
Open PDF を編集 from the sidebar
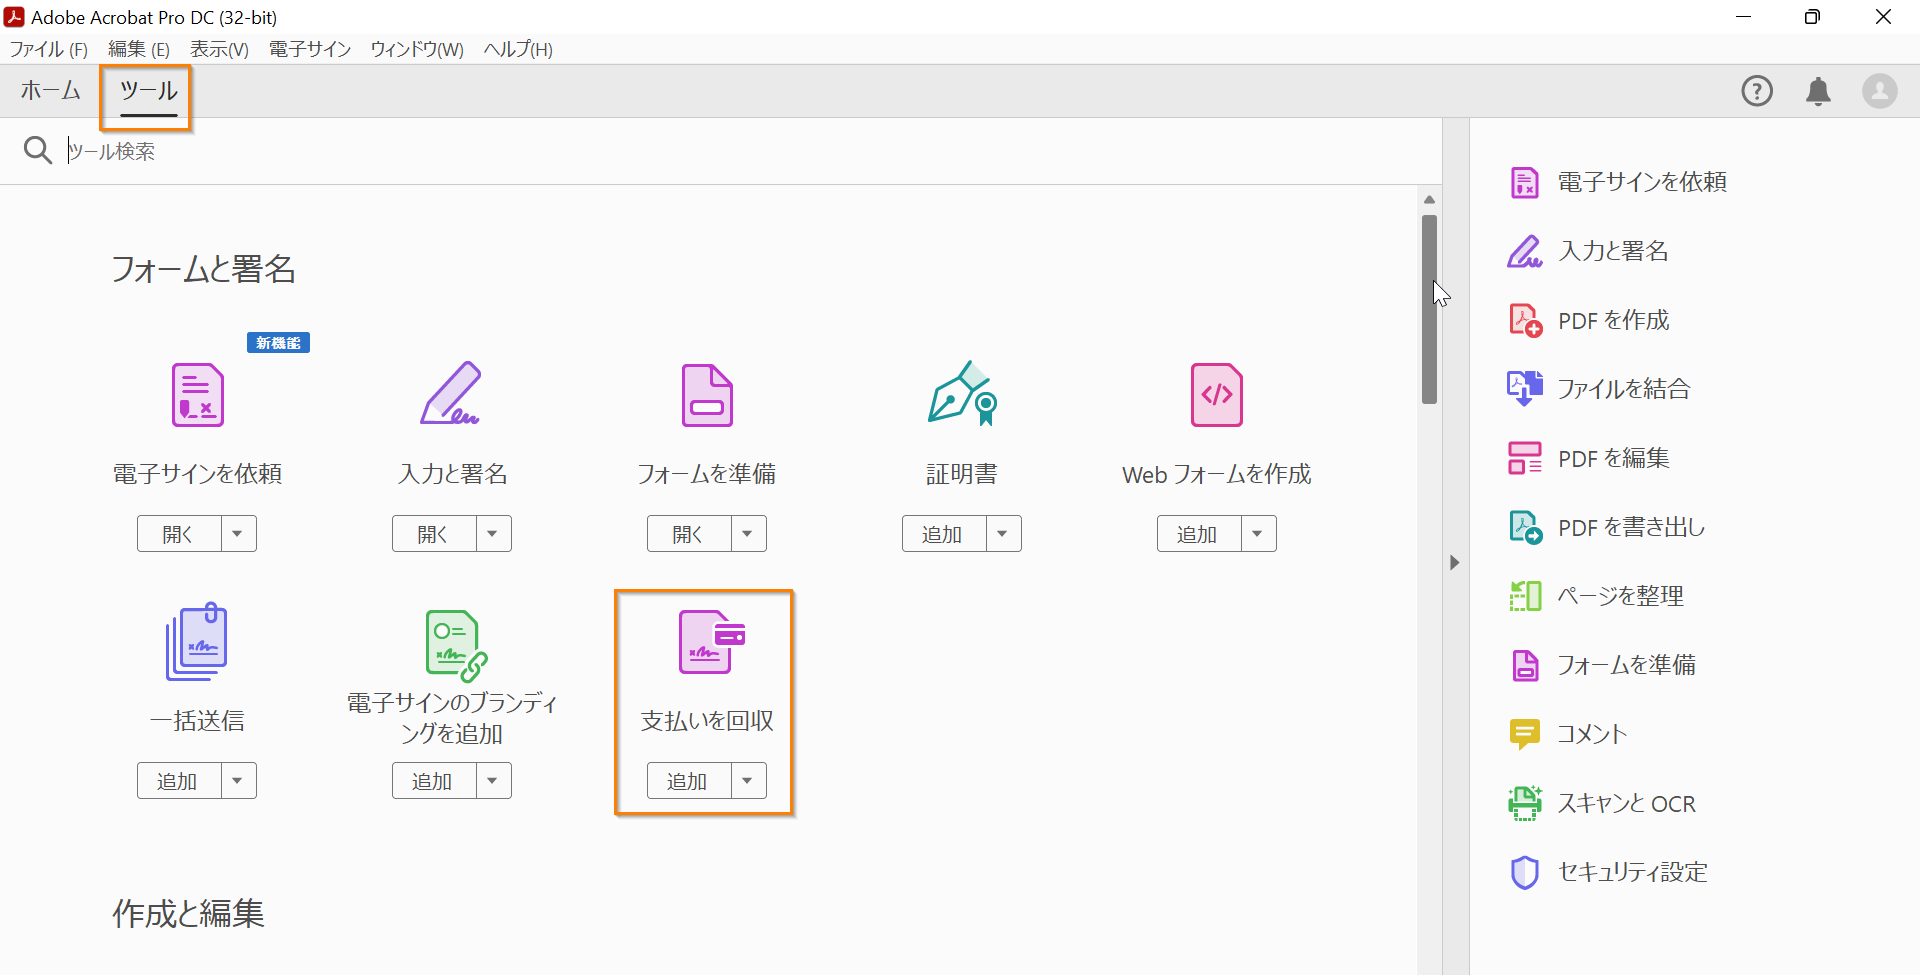[1613, 457]
